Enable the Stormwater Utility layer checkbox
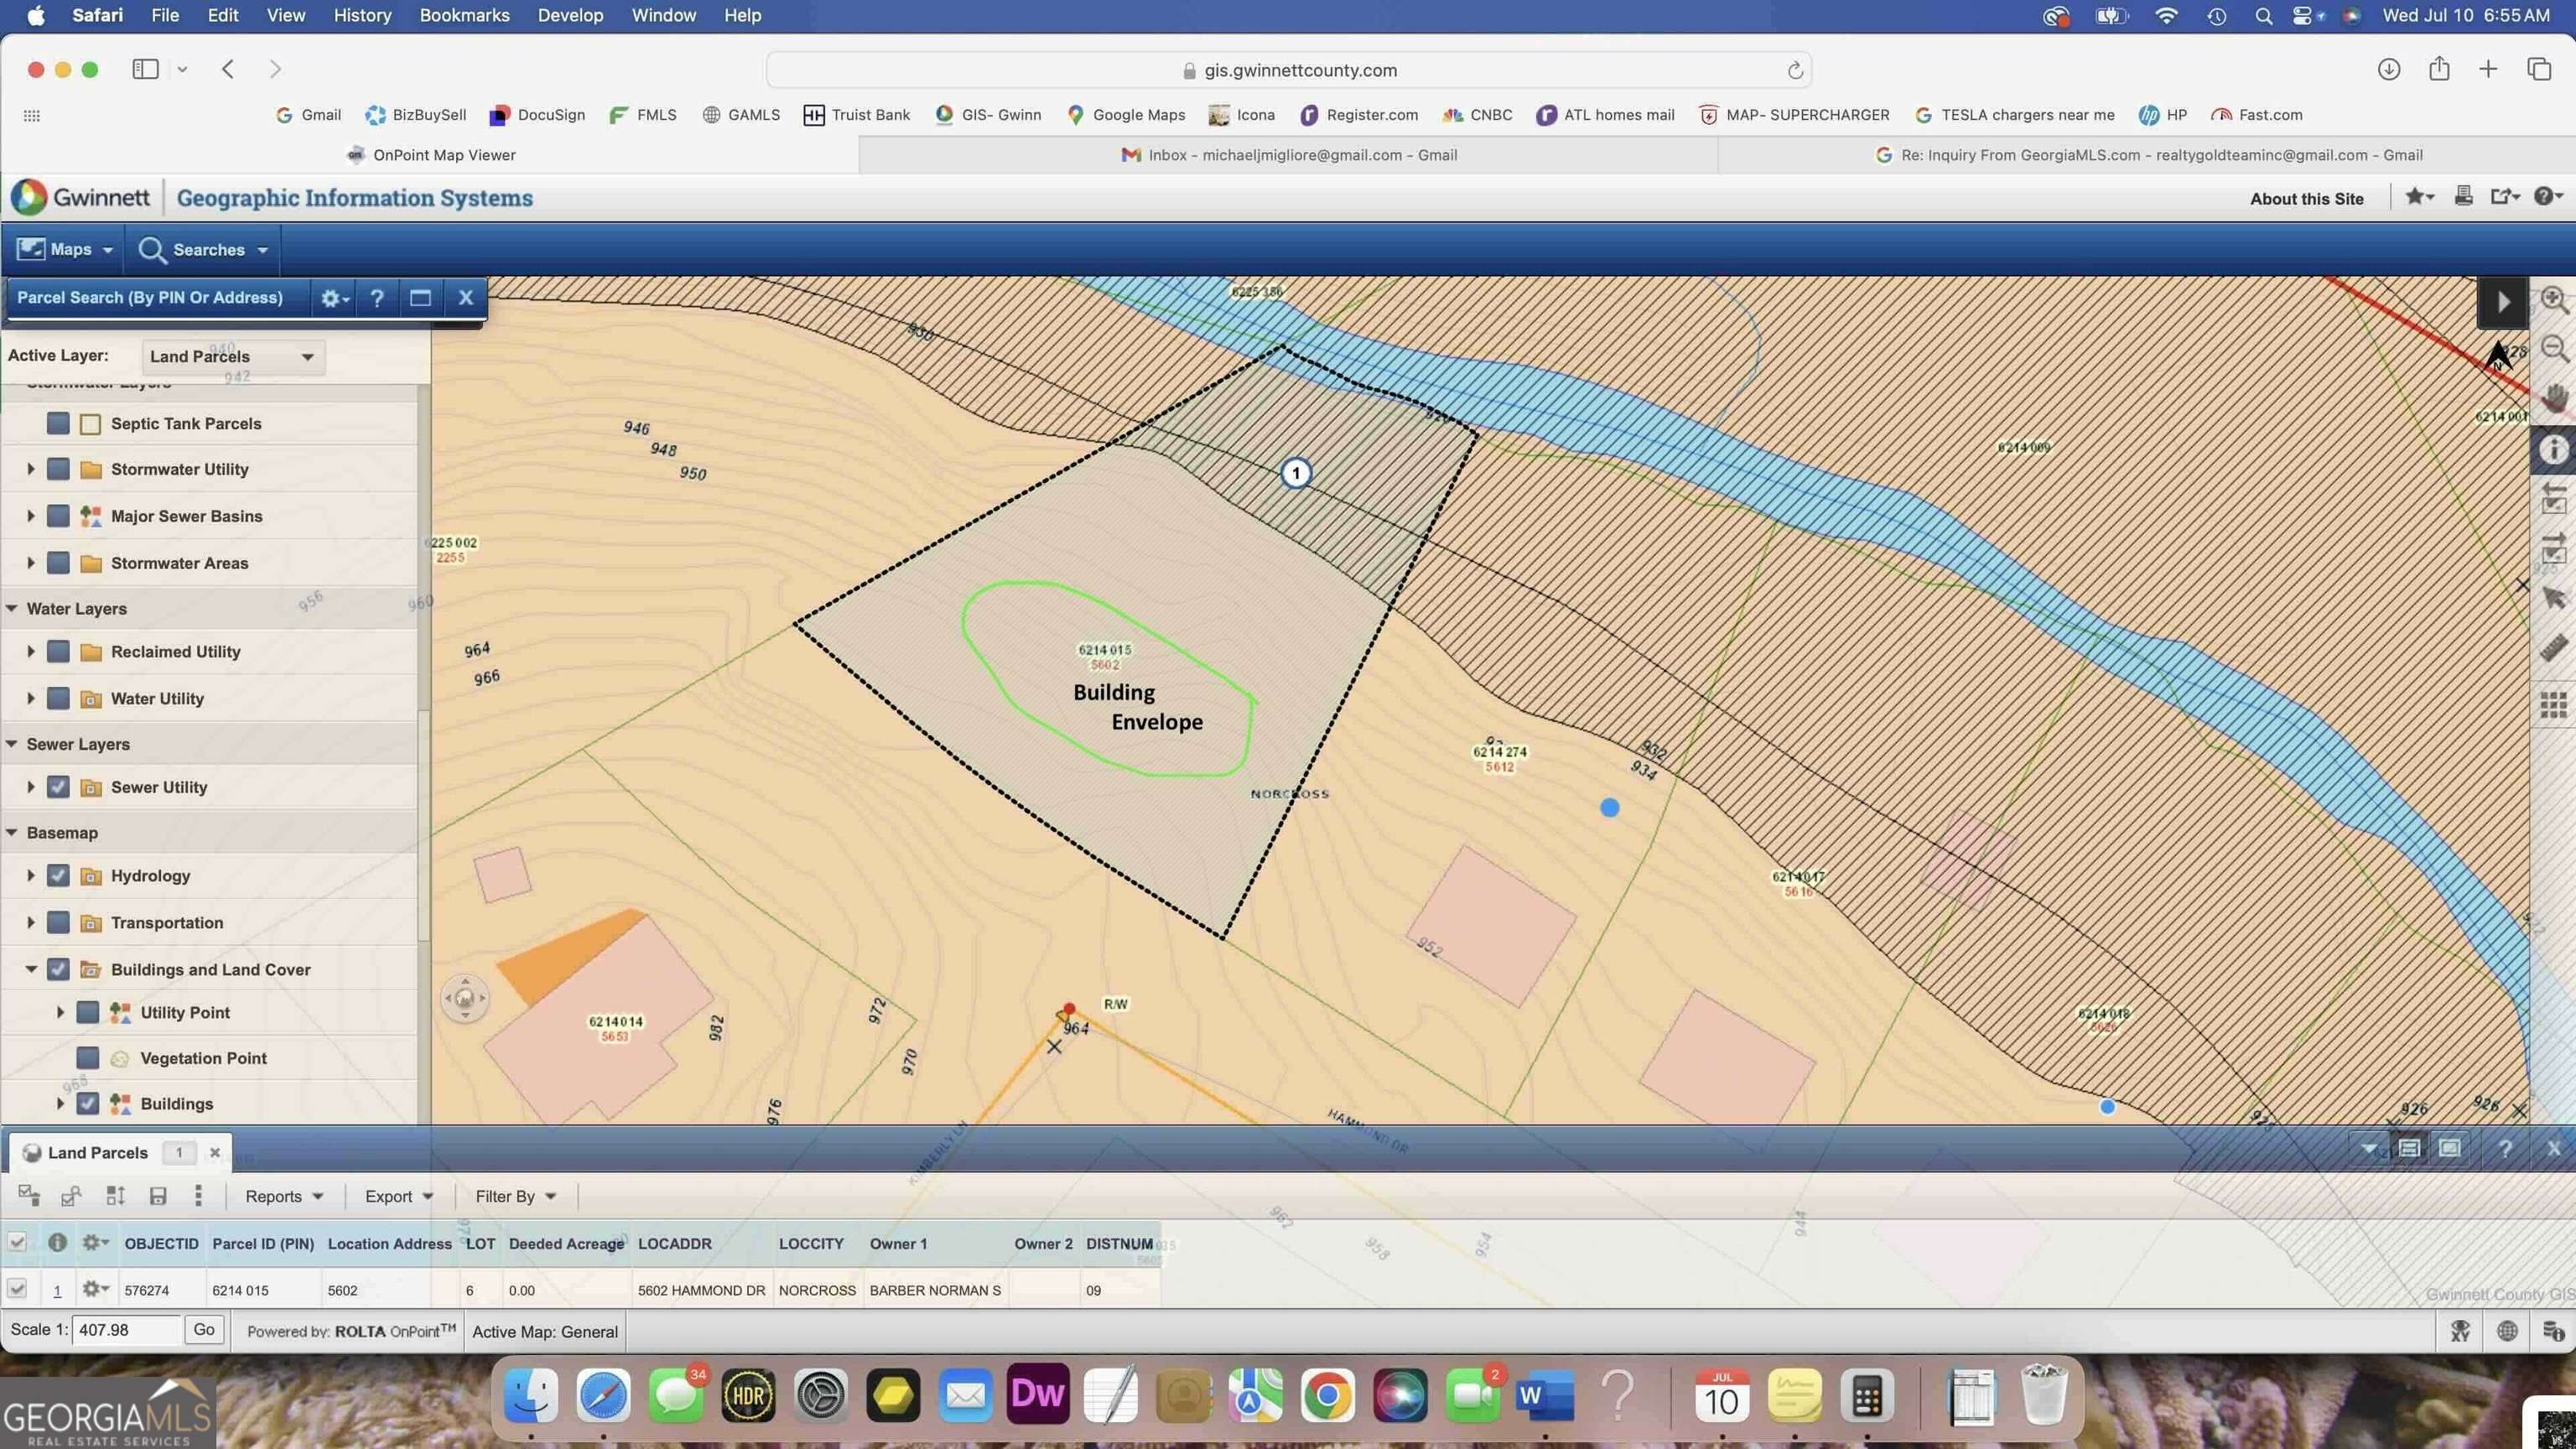 coord(58,469)
